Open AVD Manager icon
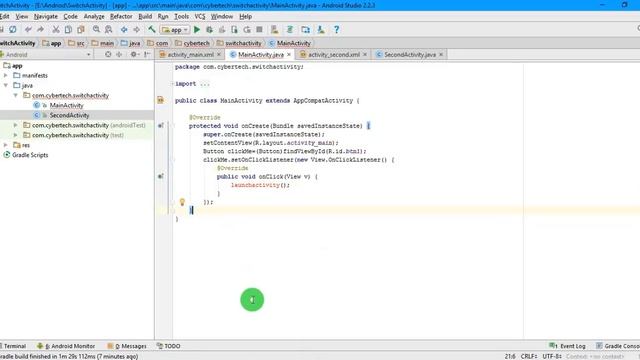This screenshot has height=360, width=640. coord(275,29)
